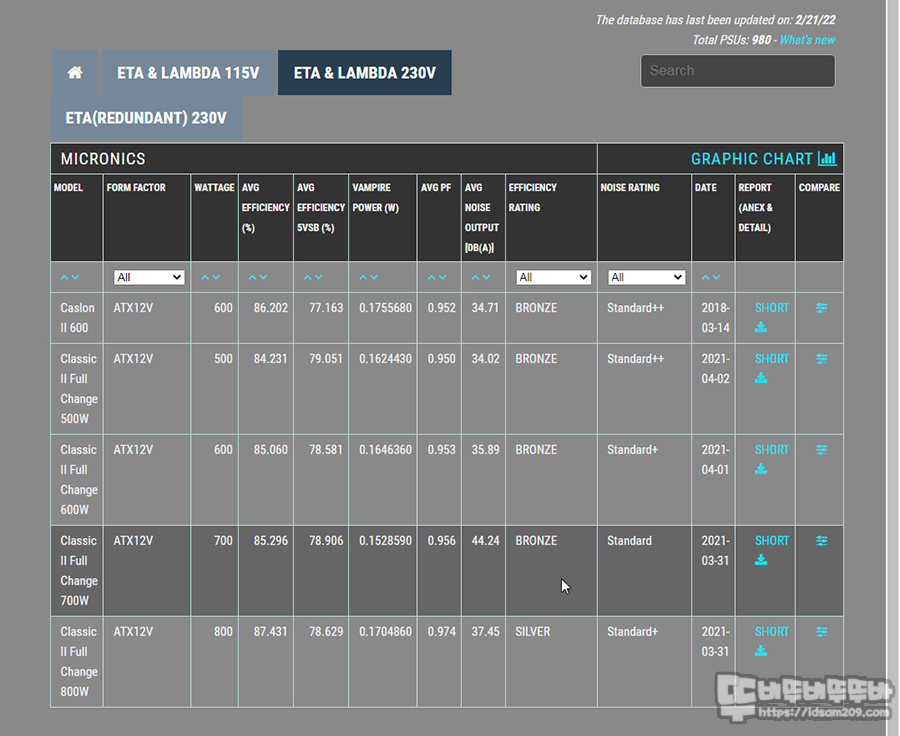This screenshot has width=900, height=736.
Task: Add Caslon II 600 to compare
Action: pos(821,308)
